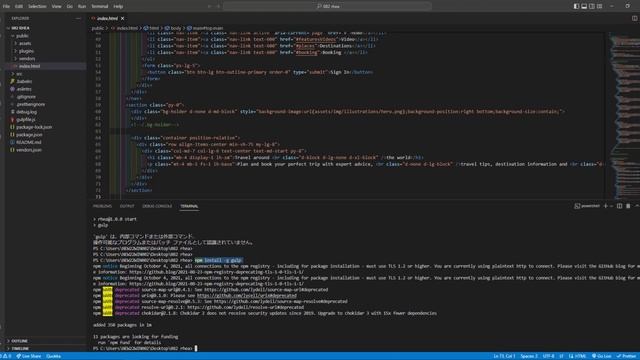Open package-lock.json file

point(34,127)
